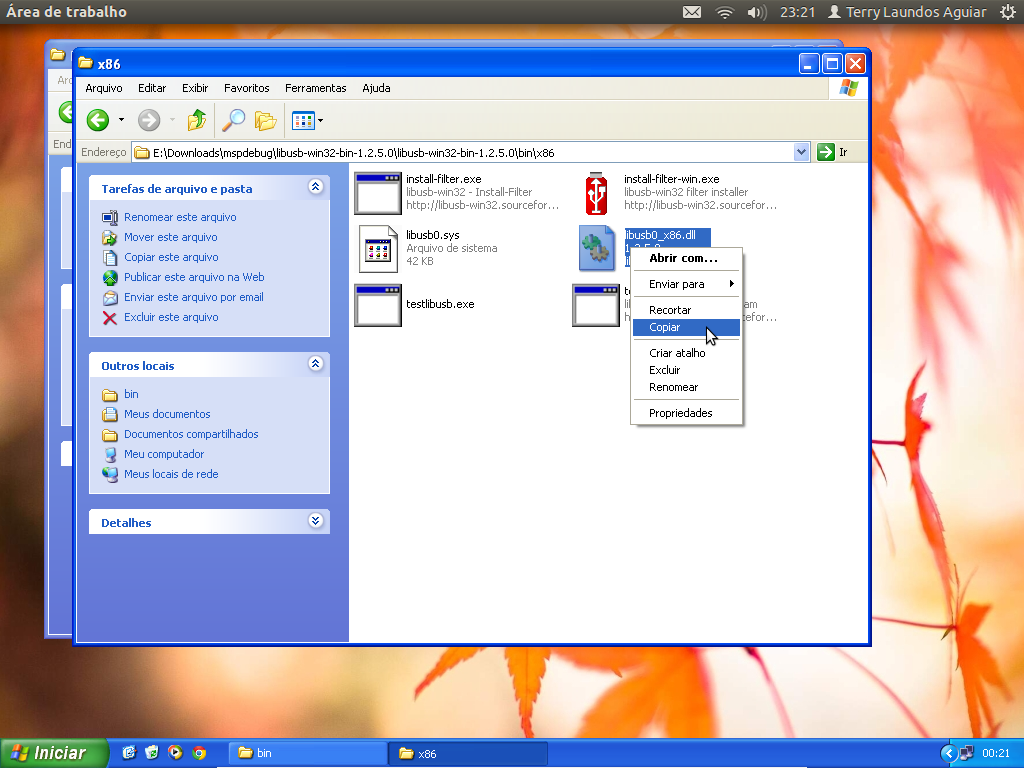Open Meus documentos link
The height and width of the screenshot is (768, 1024).
167,414
